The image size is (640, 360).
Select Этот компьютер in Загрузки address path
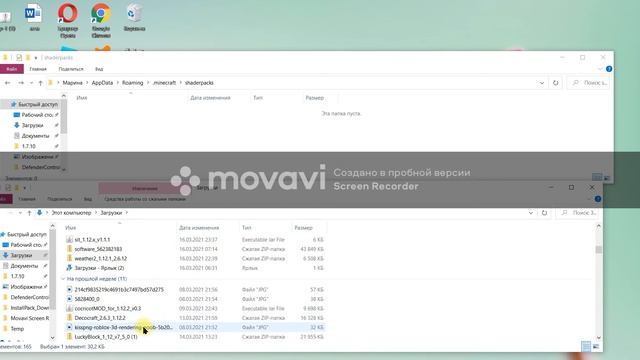[71, 213]
